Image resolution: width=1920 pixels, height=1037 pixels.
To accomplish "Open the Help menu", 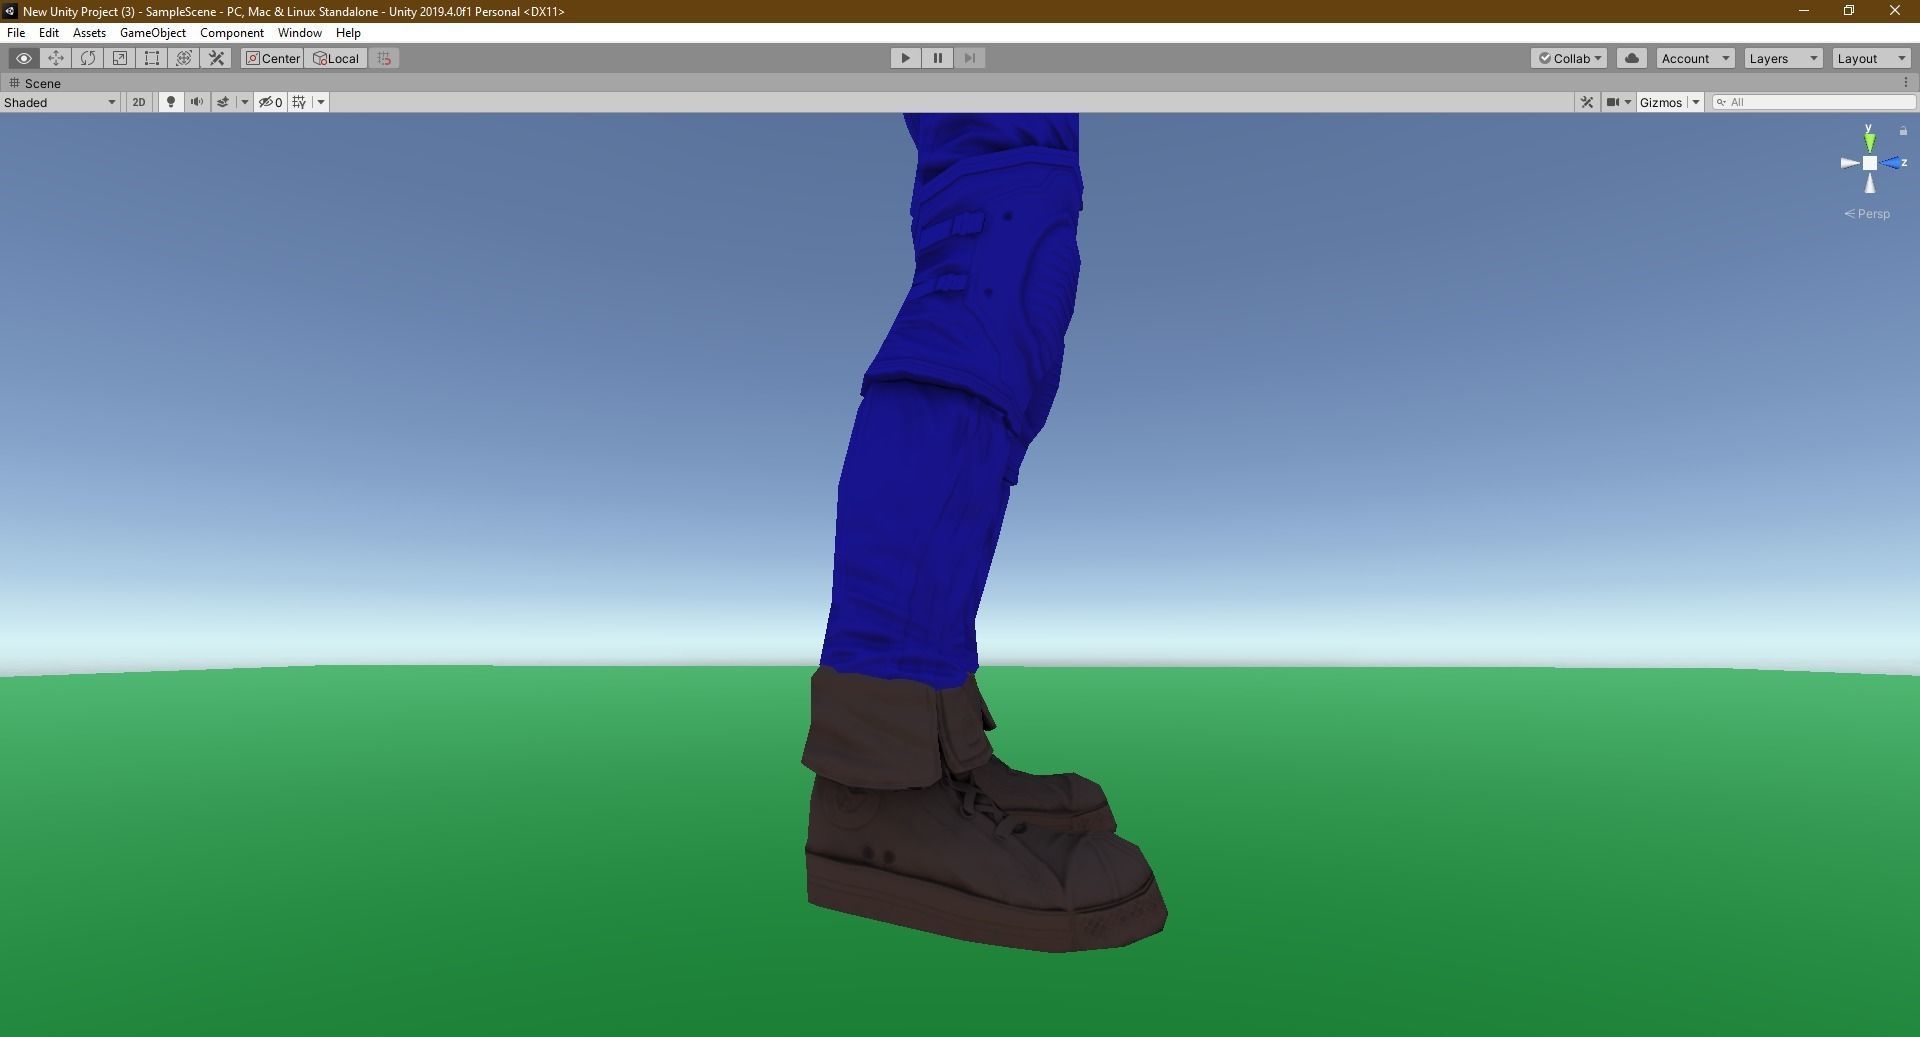I will coord(348,33).
